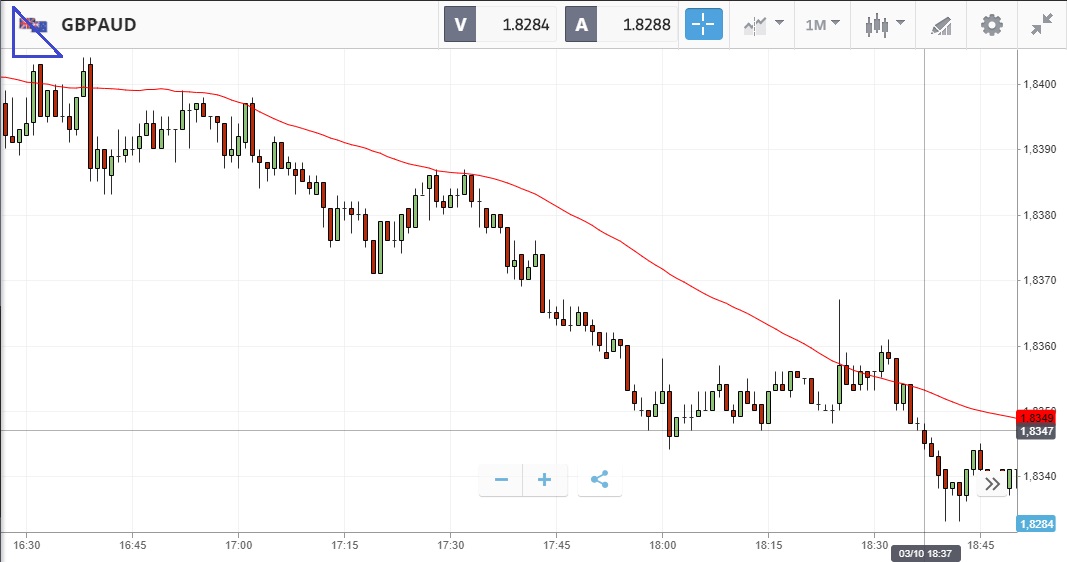Zoom out the chart with minus button
1067x562 pixels.
point(501,480)
